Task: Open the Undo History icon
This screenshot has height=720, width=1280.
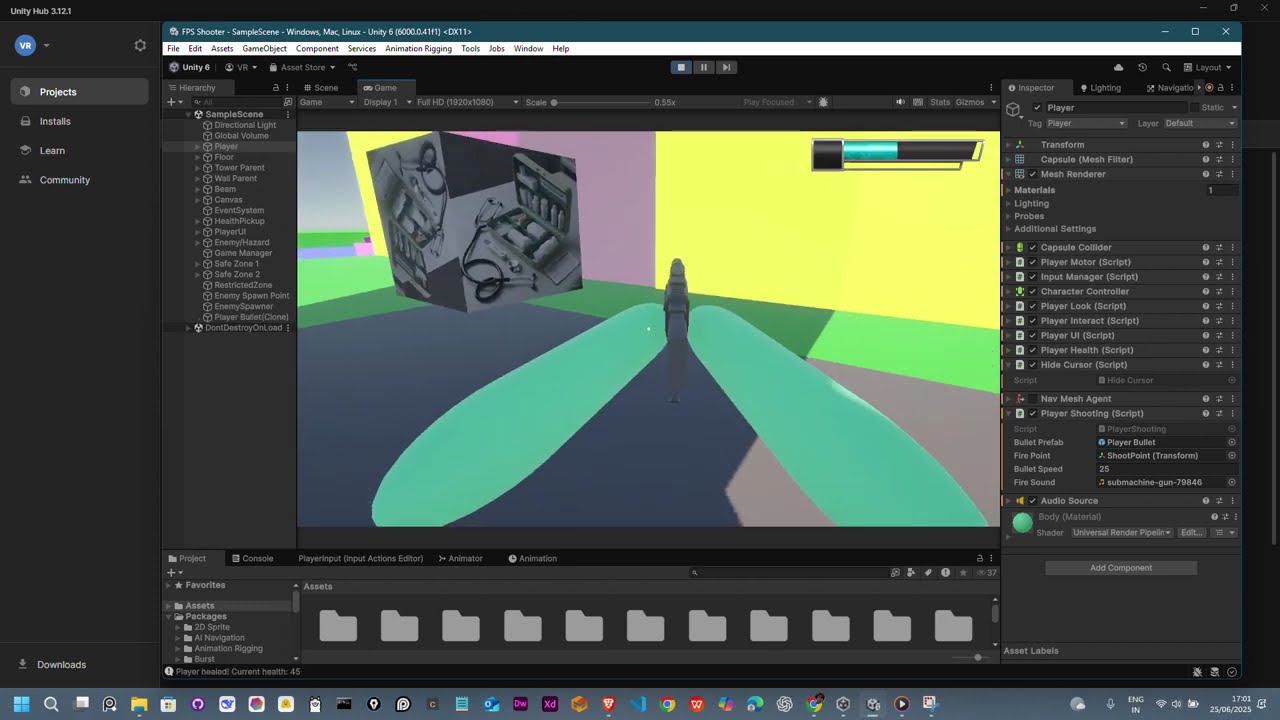Action: click(1142, 67)
